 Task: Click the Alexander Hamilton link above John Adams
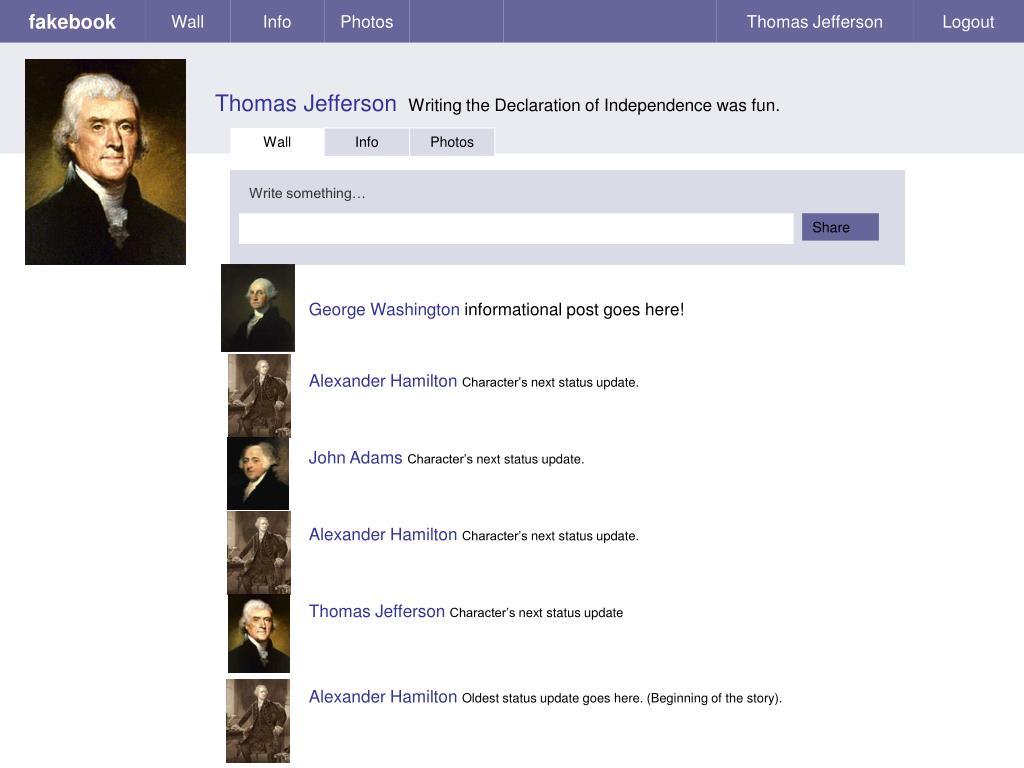click(x=383, y=381)
